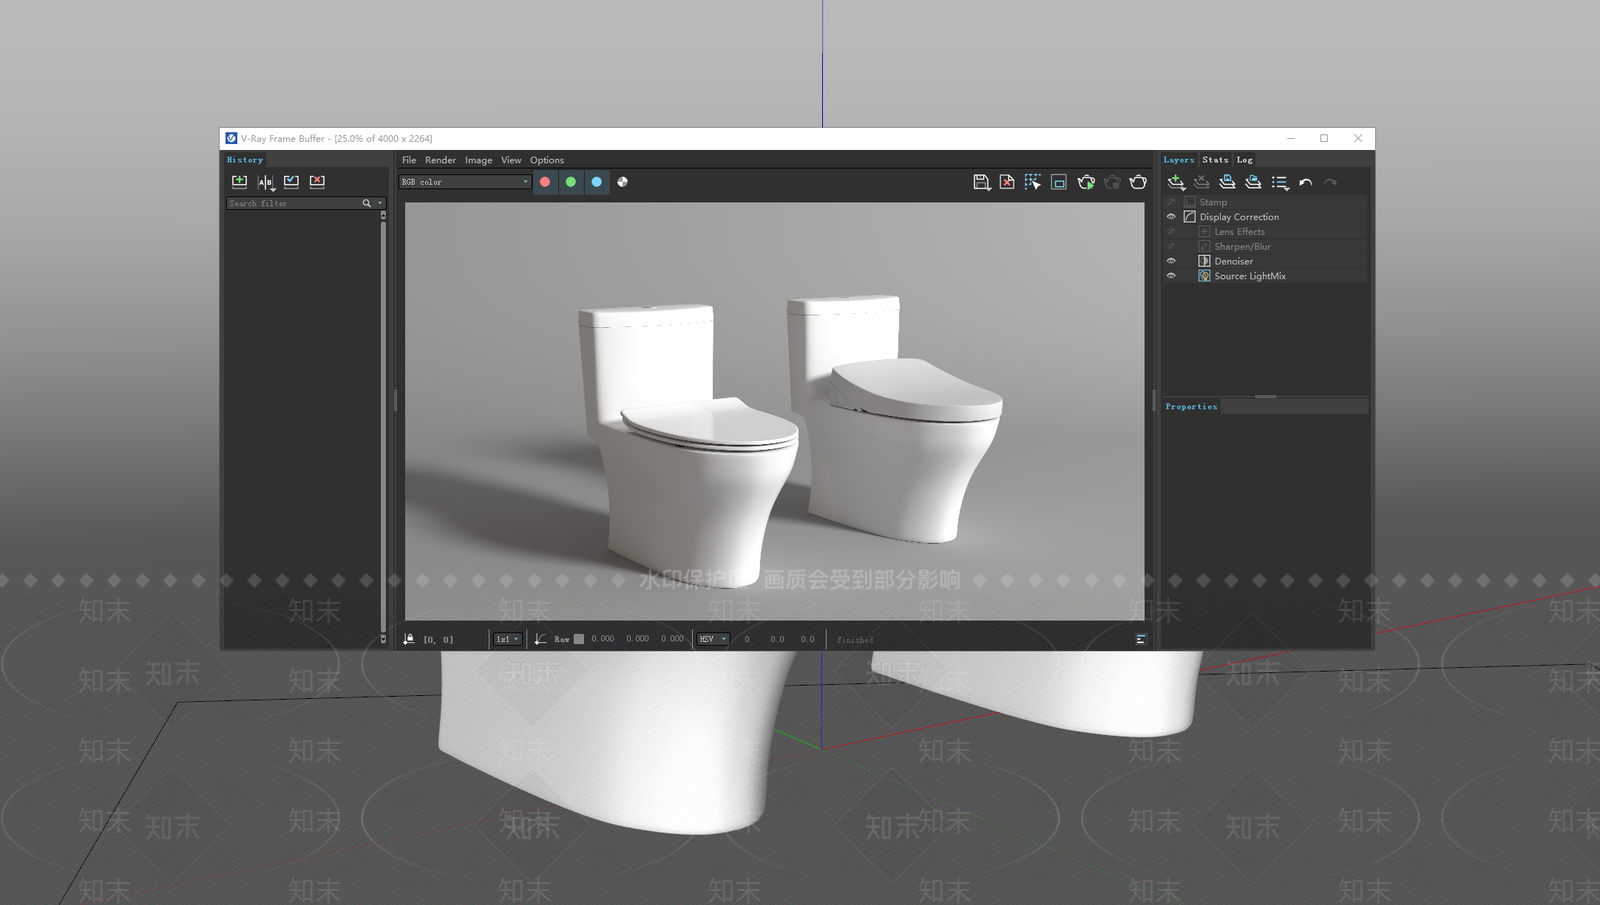Clear the image with red X icon
Screen dimensions: 1600x905
1007,182
